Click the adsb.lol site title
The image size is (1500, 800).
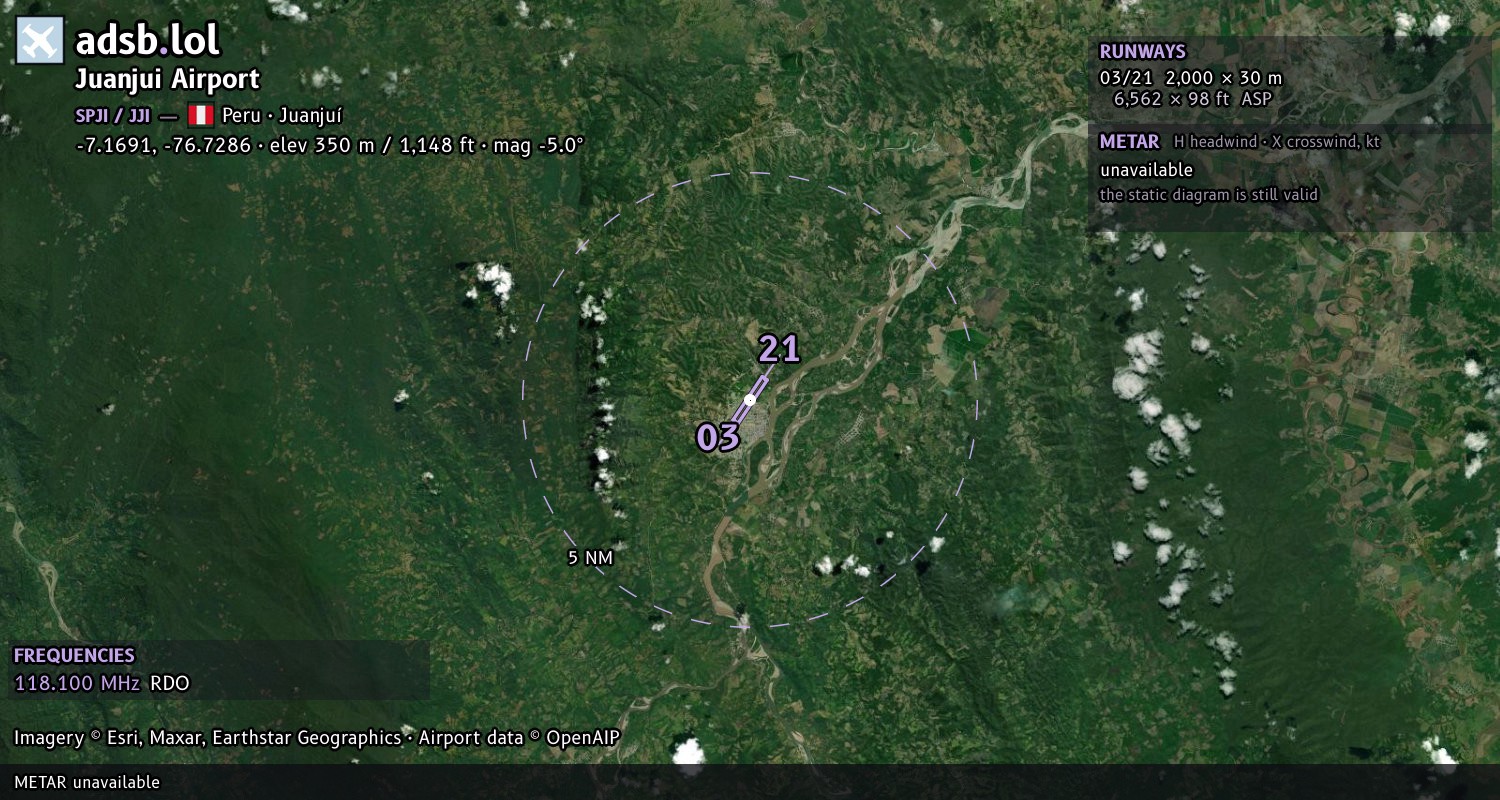coord(147,41)
